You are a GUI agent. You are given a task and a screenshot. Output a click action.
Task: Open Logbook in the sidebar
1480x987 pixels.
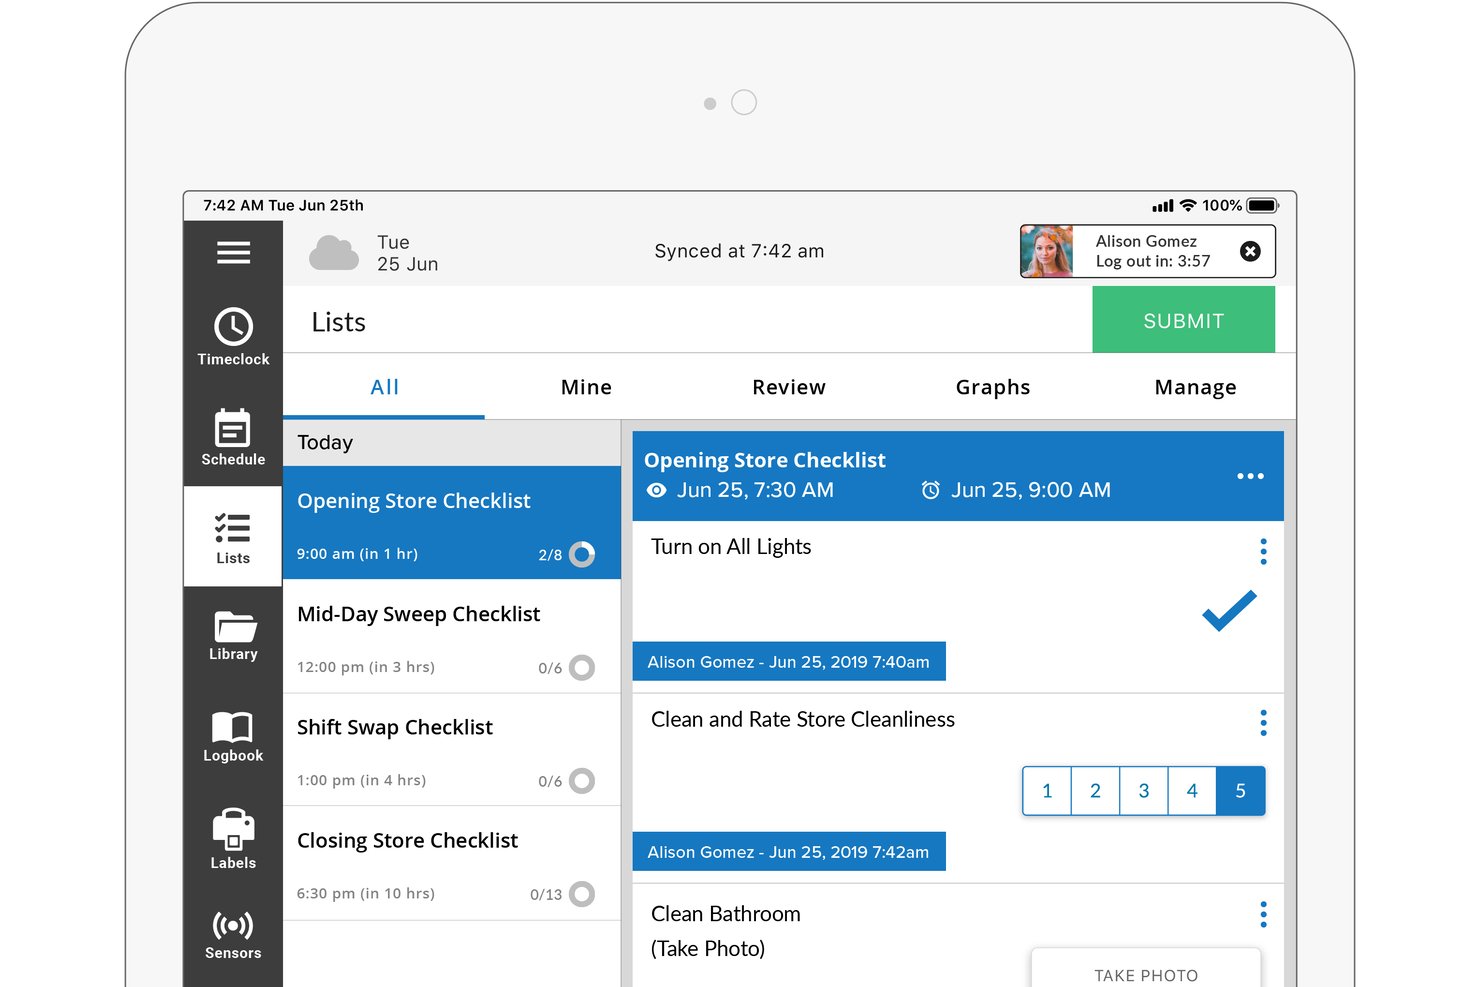(x=233, y=737)
